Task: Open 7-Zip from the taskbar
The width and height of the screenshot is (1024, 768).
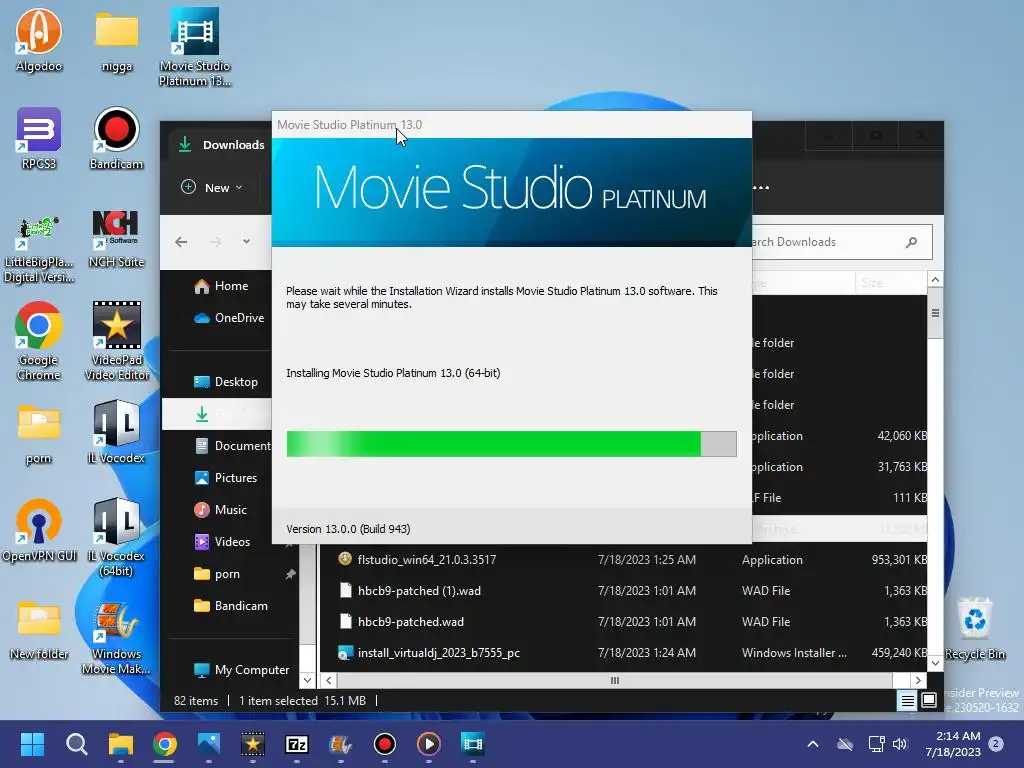Action: tap(296, 744)
